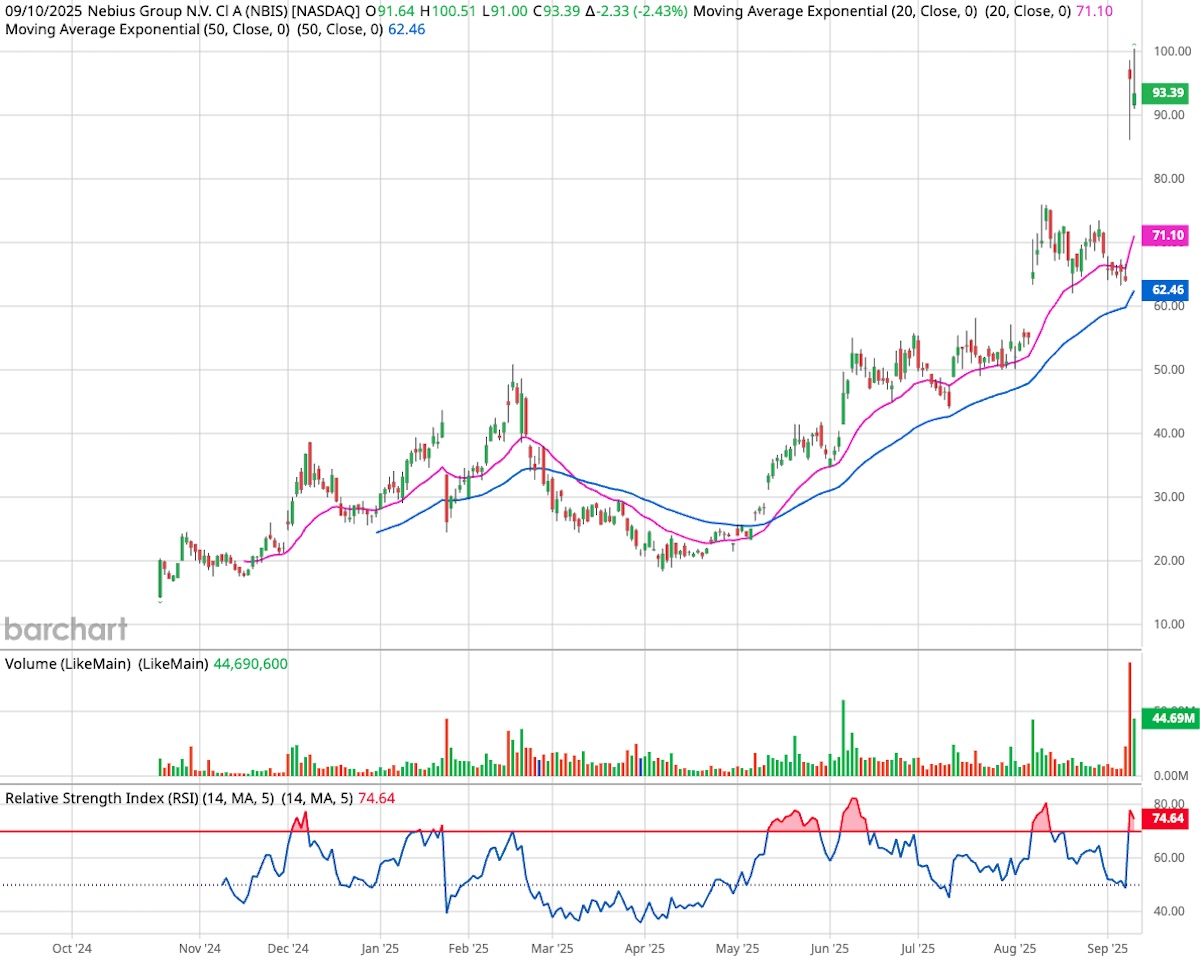1200x963 pixels.
Task: Select the green 93.39 last-price flag
Action: click(x=1166, y=93)
